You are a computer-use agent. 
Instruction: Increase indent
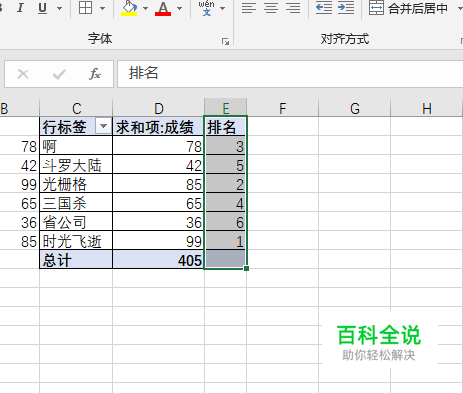coord(346,8)
